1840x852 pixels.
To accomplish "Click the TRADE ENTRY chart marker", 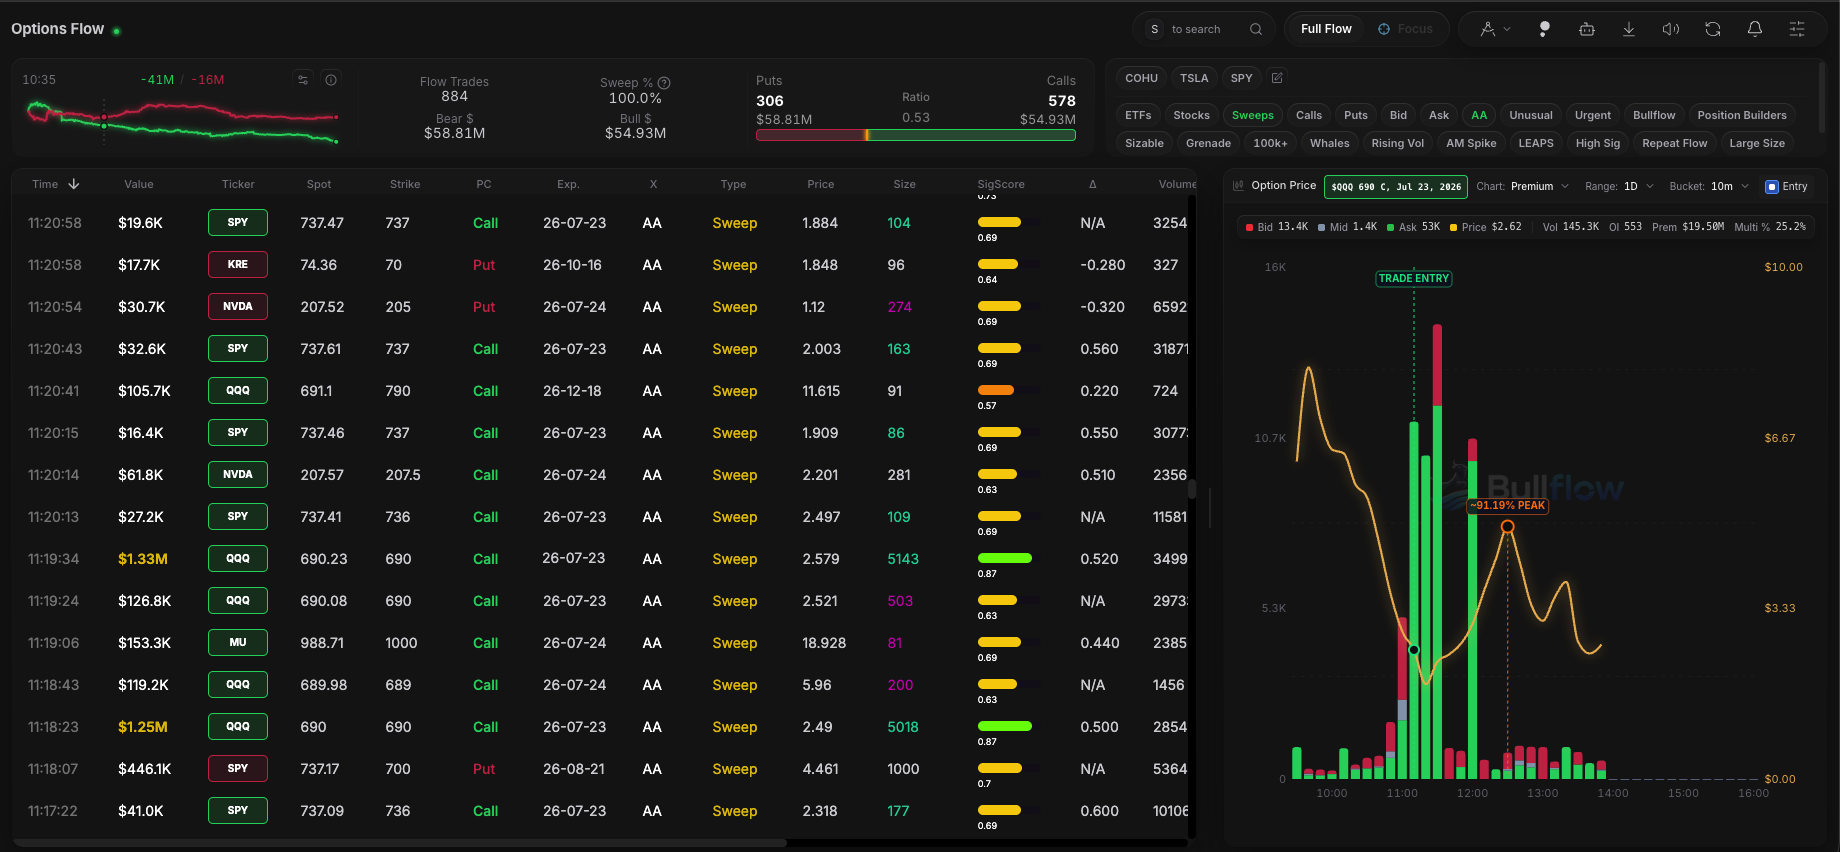I will pos(1414,279).
